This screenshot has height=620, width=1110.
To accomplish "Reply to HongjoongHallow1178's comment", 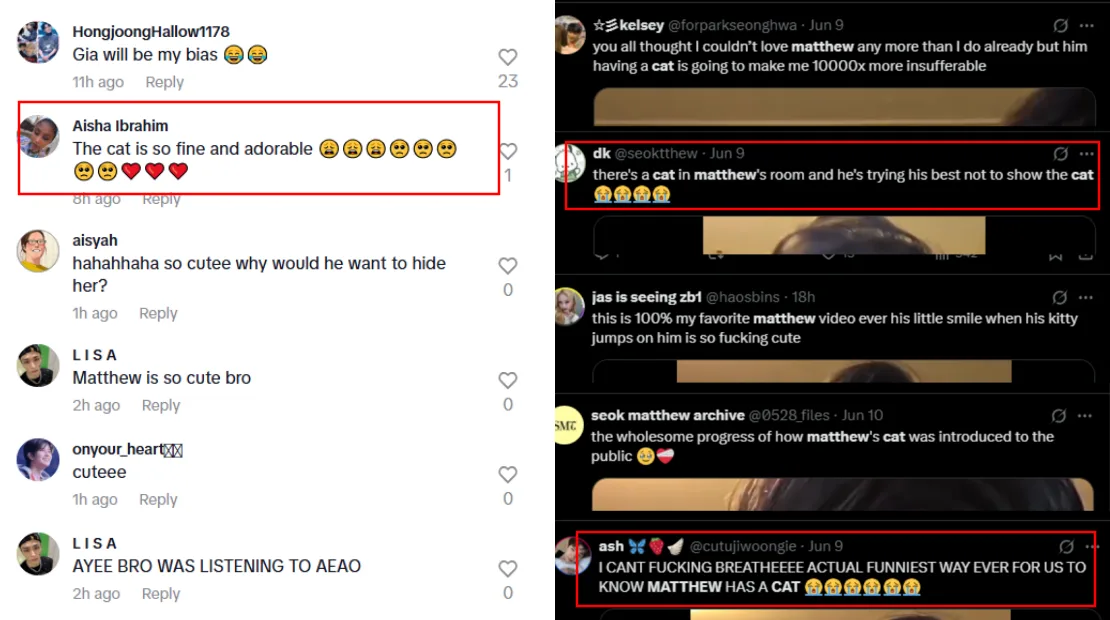I will 164,82.
